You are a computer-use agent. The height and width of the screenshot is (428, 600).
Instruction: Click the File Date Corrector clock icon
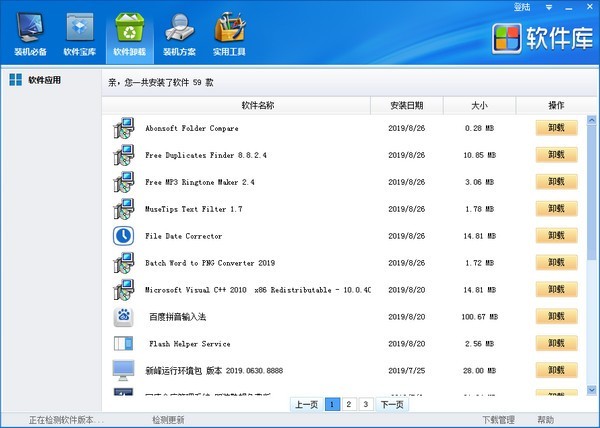124,236
